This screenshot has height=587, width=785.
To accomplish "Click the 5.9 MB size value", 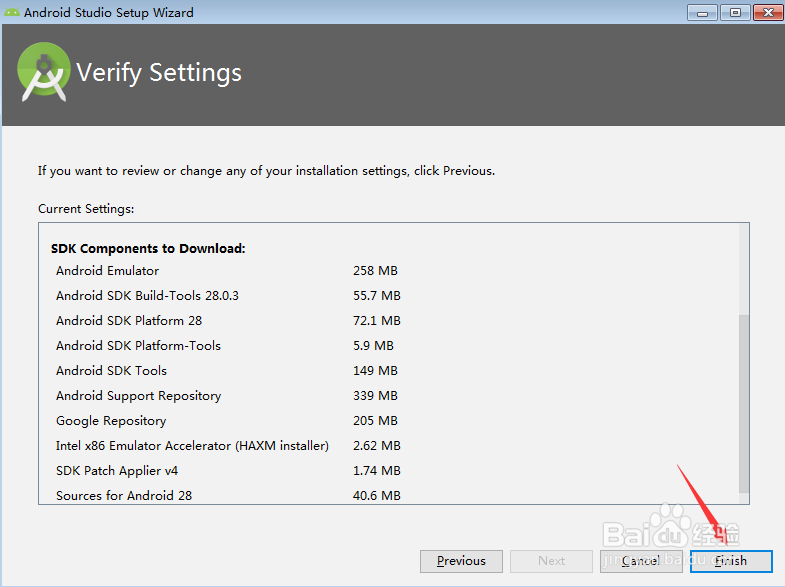I will click(373, 346).
